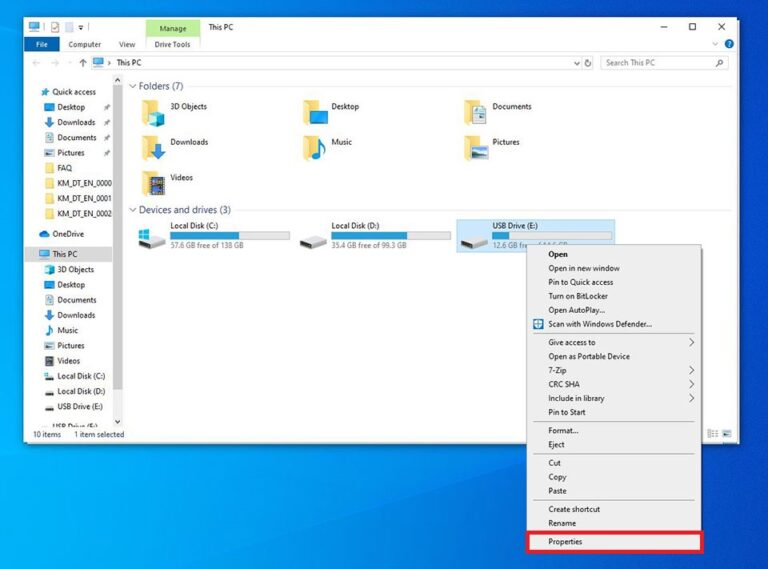Screen dimensions: 768x569
Task: Collapse the Folders (7) section
Action: click(133, 86)
